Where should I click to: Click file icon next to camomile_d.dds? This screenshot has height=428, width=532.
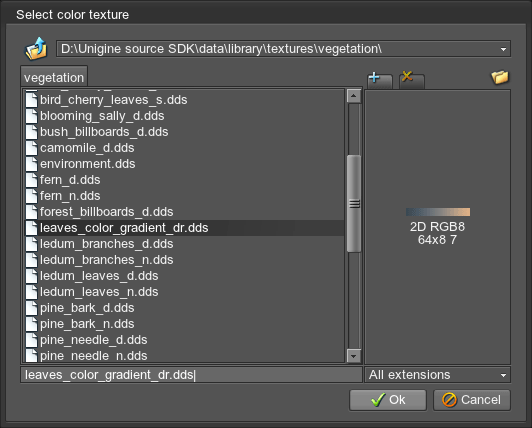click(x=32, y=148)
